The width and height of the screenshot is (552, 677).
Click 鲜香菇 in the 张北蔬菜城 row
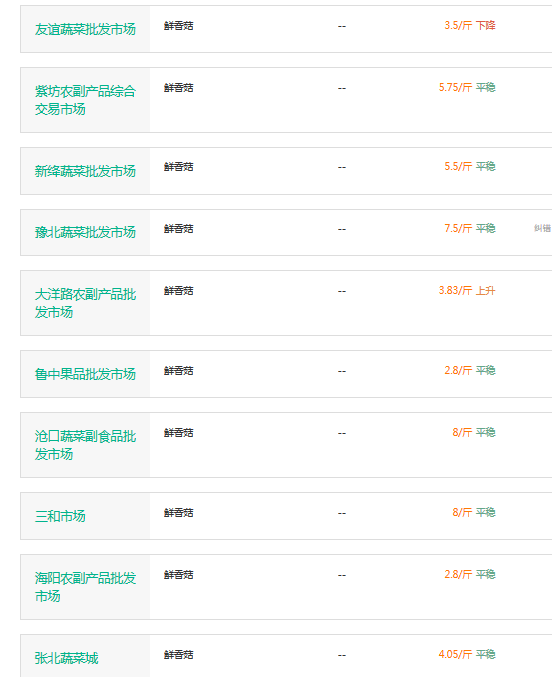pyautogui.click(x=178, y=655)
